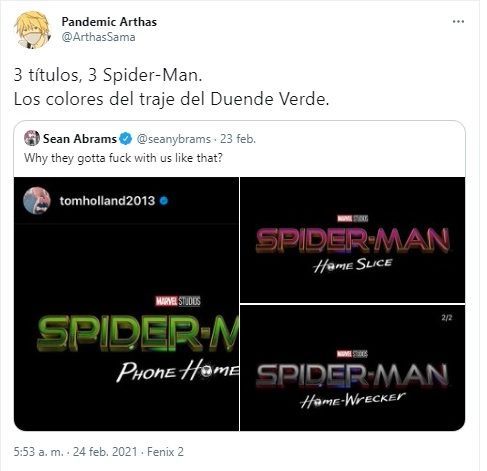
Task: Click Pandemic Arthas profile avatar
Action: (32, 30)
